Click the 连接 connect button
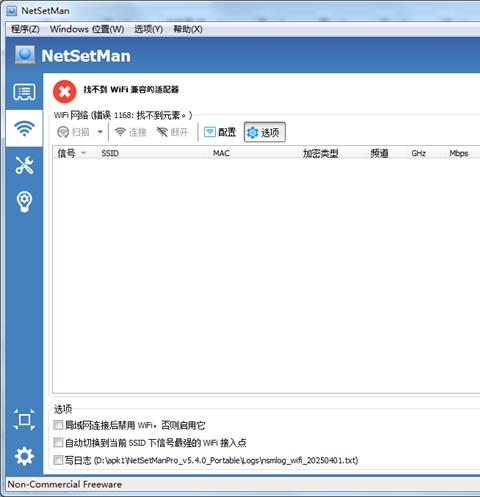The width and height of the screenshot is (480, 497). click(x=130, y=132)
